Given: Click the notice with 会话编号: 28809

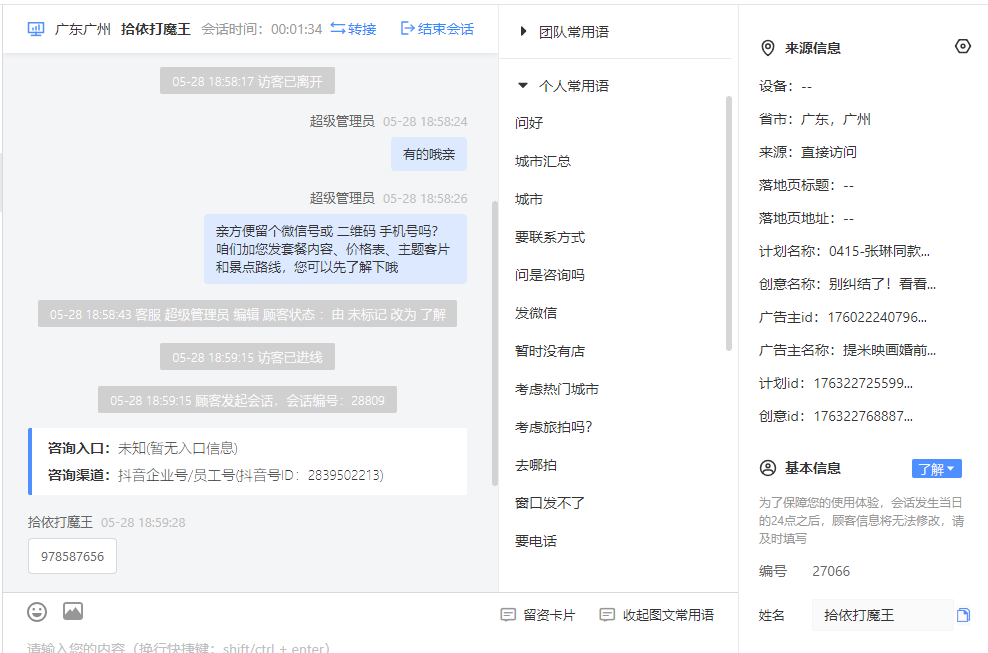Looking at the screenshot, I should (247, 400).
